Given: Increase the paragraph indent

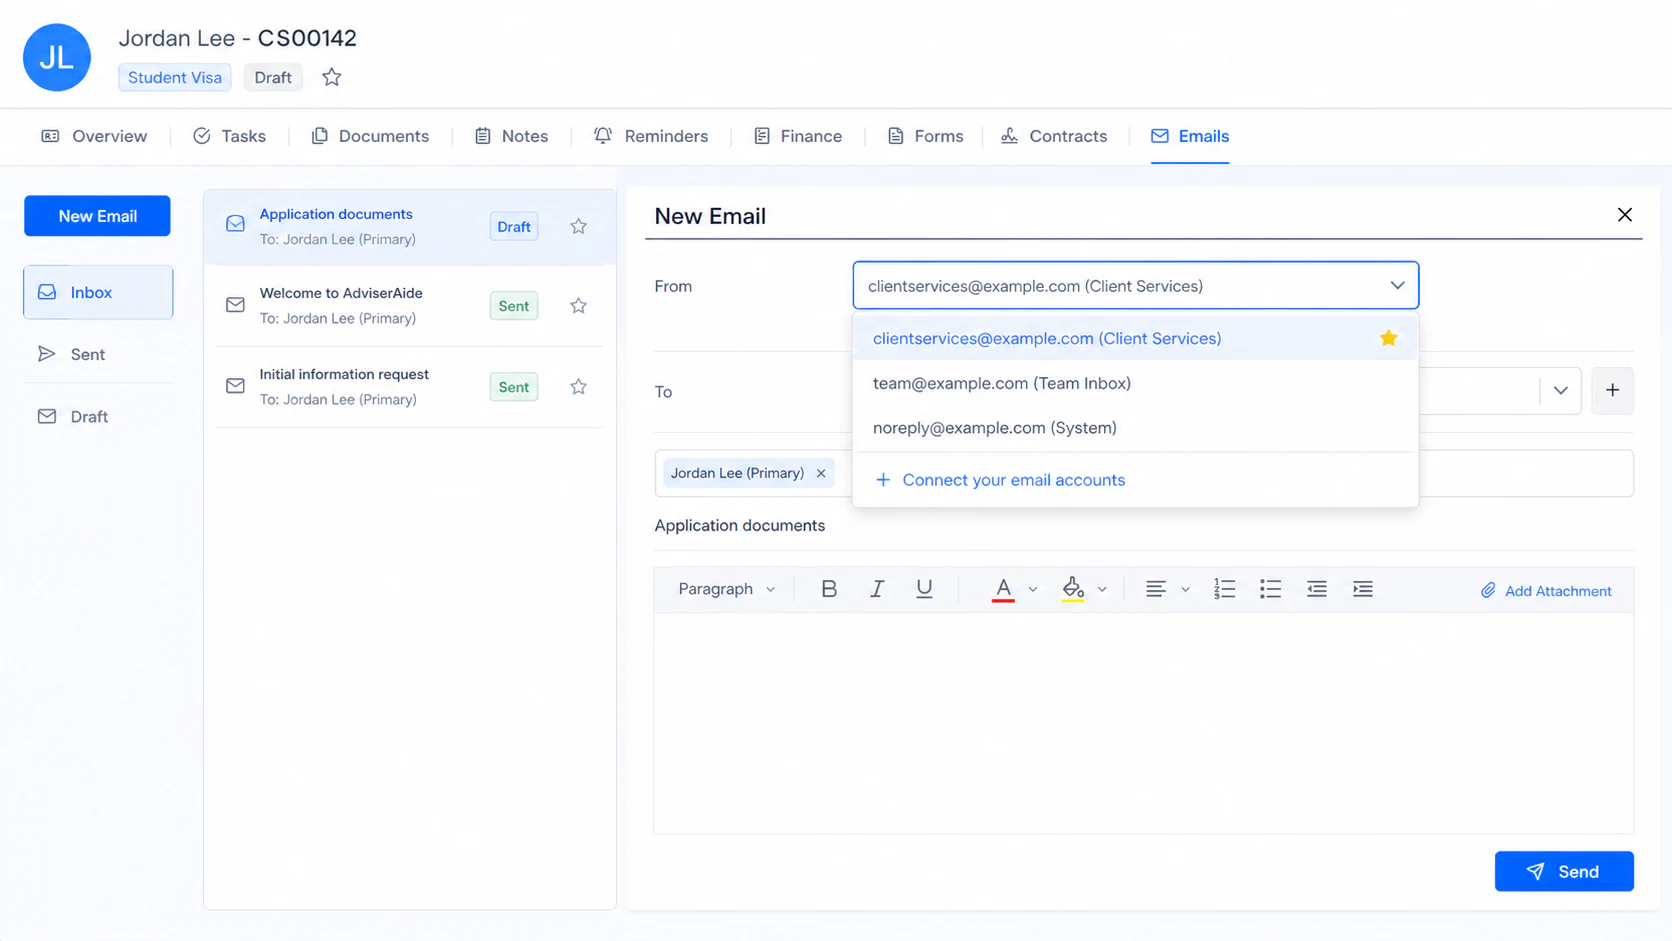Looking at the screenshot, I should click(x=1363, y=589).
